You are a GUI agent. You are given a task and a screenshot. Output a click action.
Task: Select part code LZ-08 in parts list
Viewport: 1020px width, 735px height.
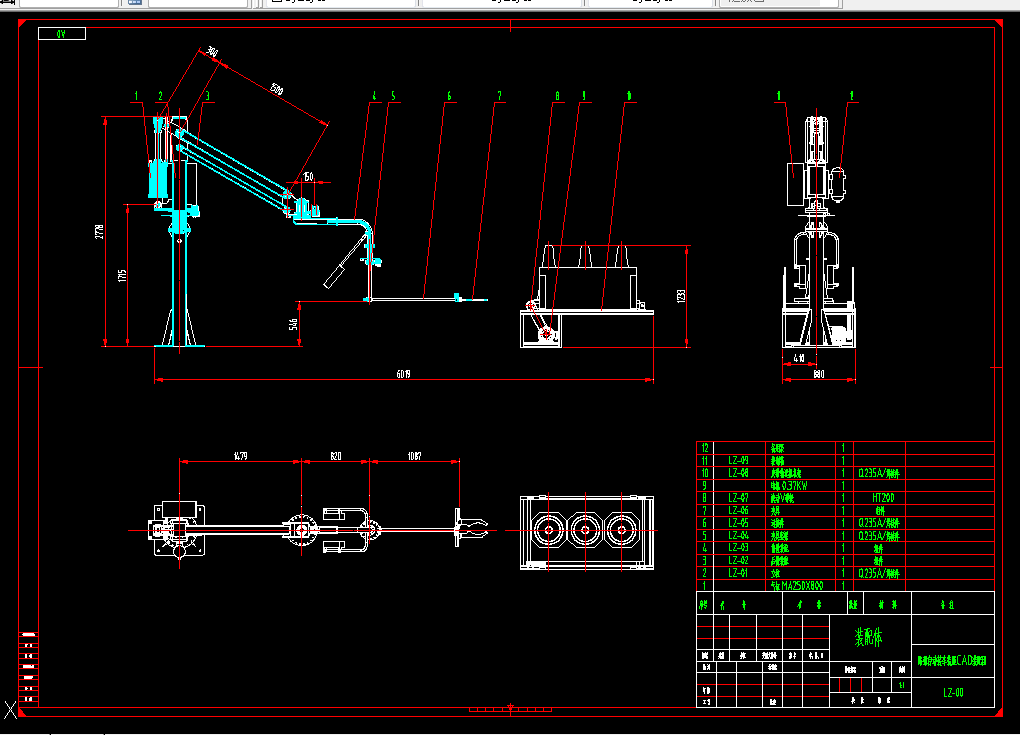coord(738,473)
